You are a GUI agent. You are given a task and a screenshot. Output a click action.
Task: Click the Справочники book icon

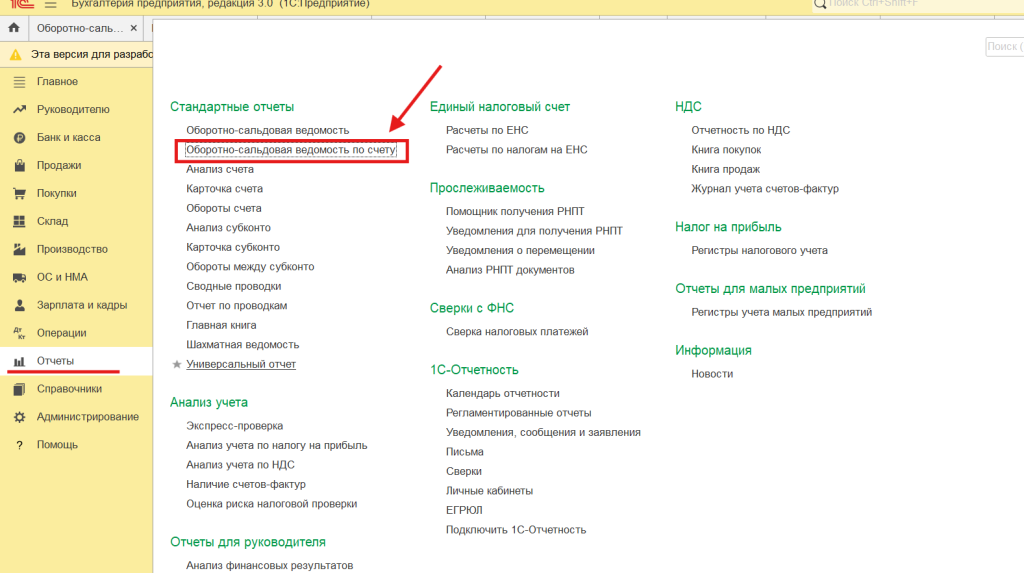20,389
